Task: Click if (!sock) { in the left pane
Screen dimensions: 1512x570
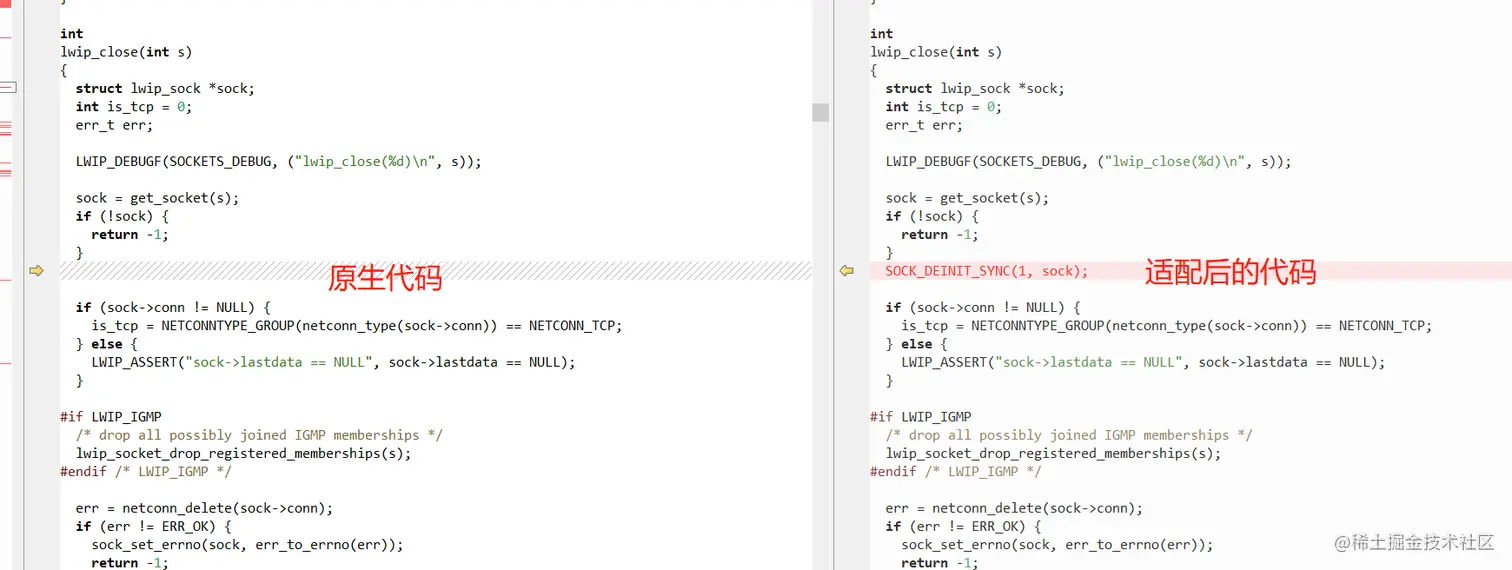Action: click(x=122, y=216)
